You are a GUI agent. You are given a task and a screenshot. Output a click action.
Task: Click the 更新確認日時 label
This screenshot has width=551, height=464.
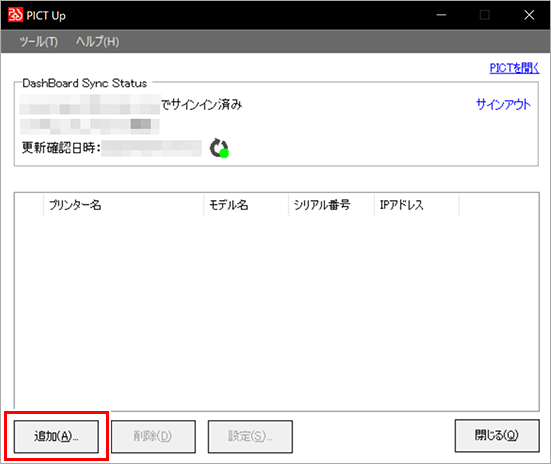point(61,148)
